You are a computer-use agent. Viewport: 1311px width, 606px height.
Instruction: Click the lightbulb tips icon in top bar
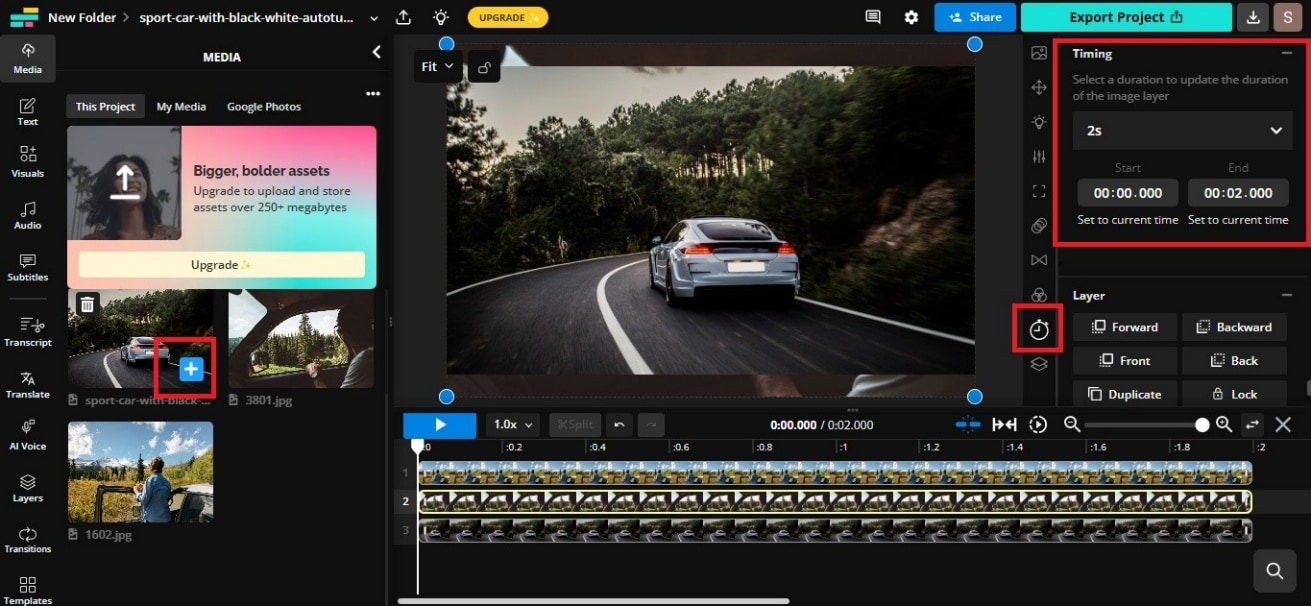(x=440, y=17)
